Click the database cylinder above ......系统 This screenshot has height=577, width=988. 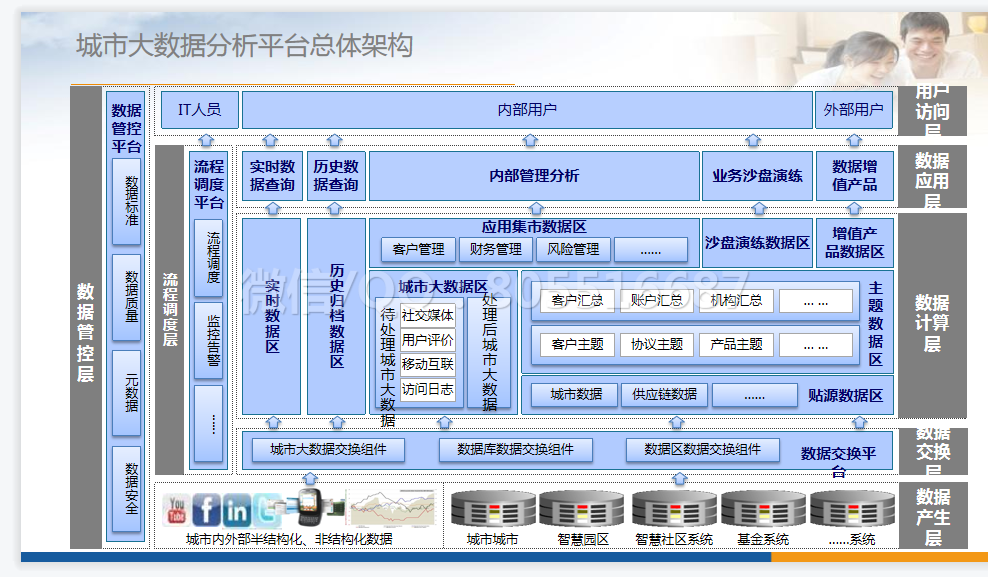852,509
